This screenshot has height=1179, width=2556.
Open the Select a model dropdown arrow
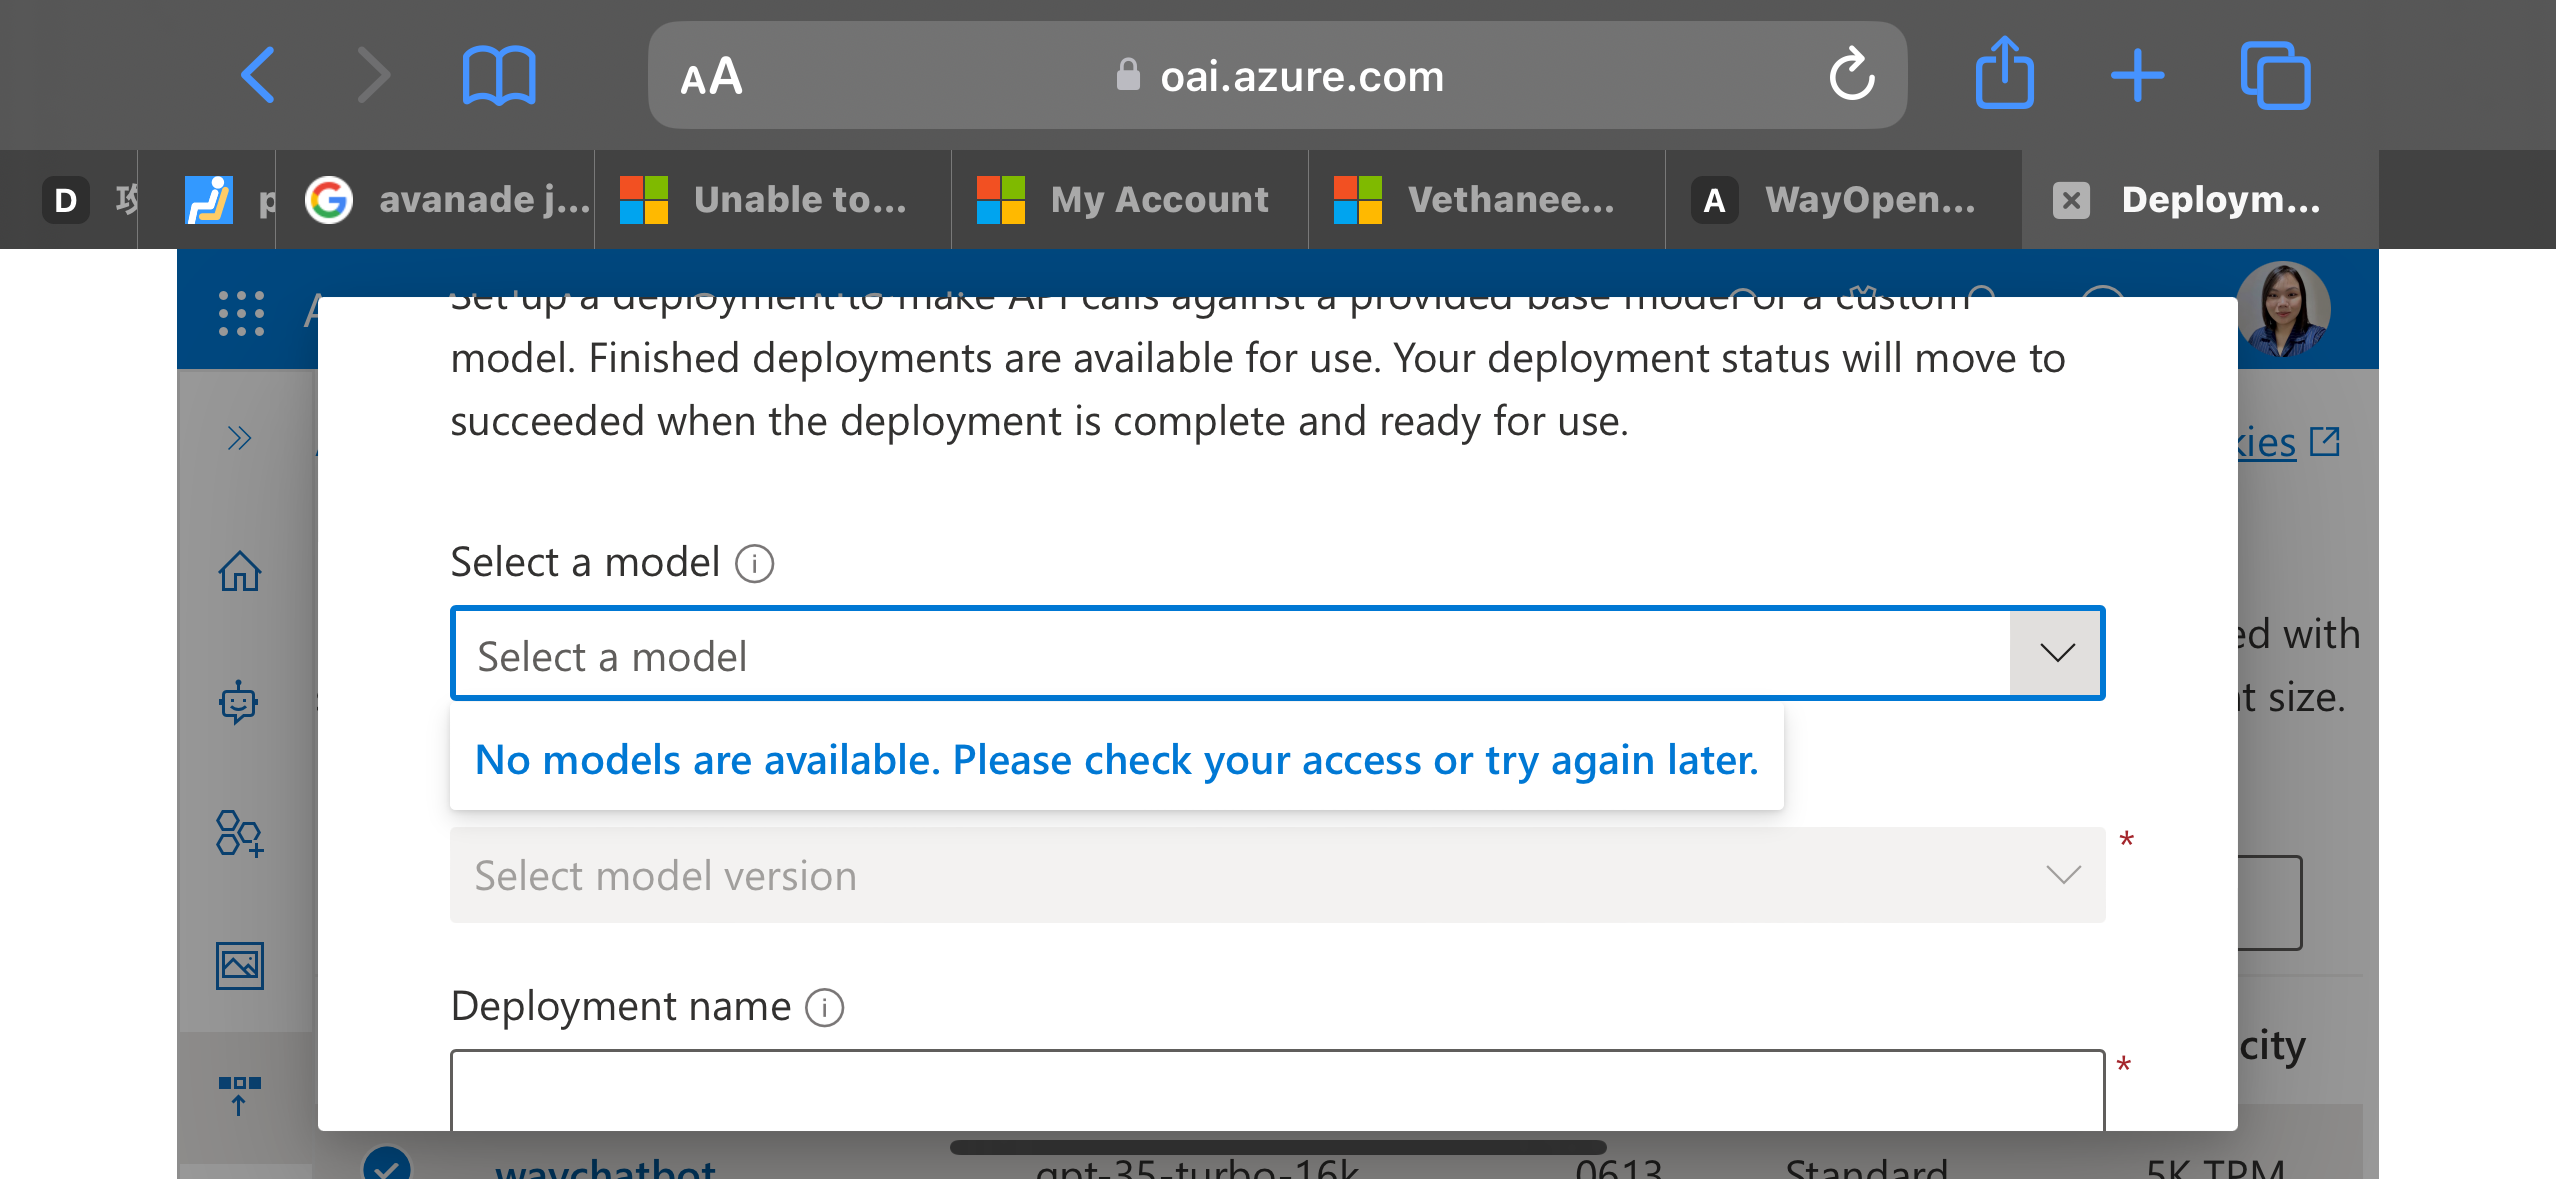point(2056,654)
